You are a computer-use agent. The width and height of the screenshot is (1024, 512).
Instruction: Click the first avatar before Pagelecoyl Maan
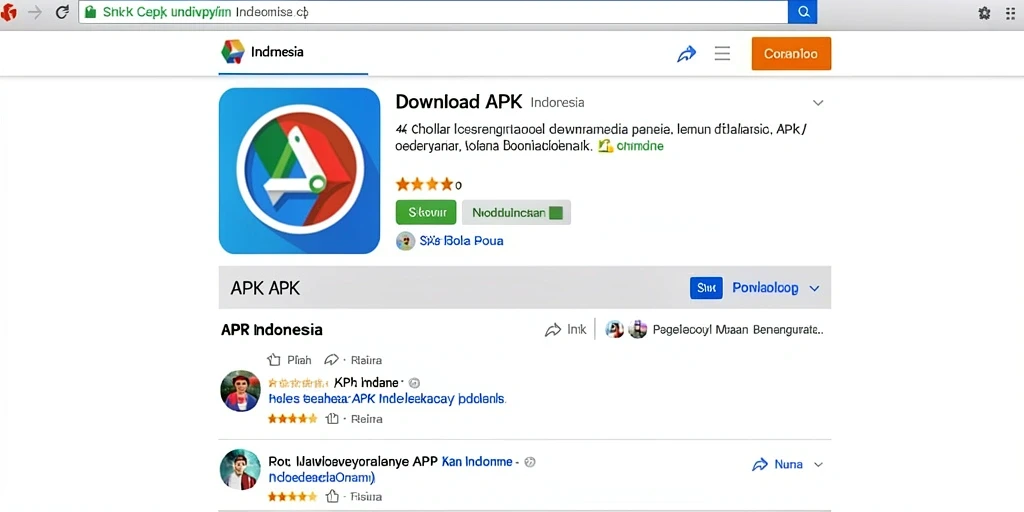tap(615, 329)
